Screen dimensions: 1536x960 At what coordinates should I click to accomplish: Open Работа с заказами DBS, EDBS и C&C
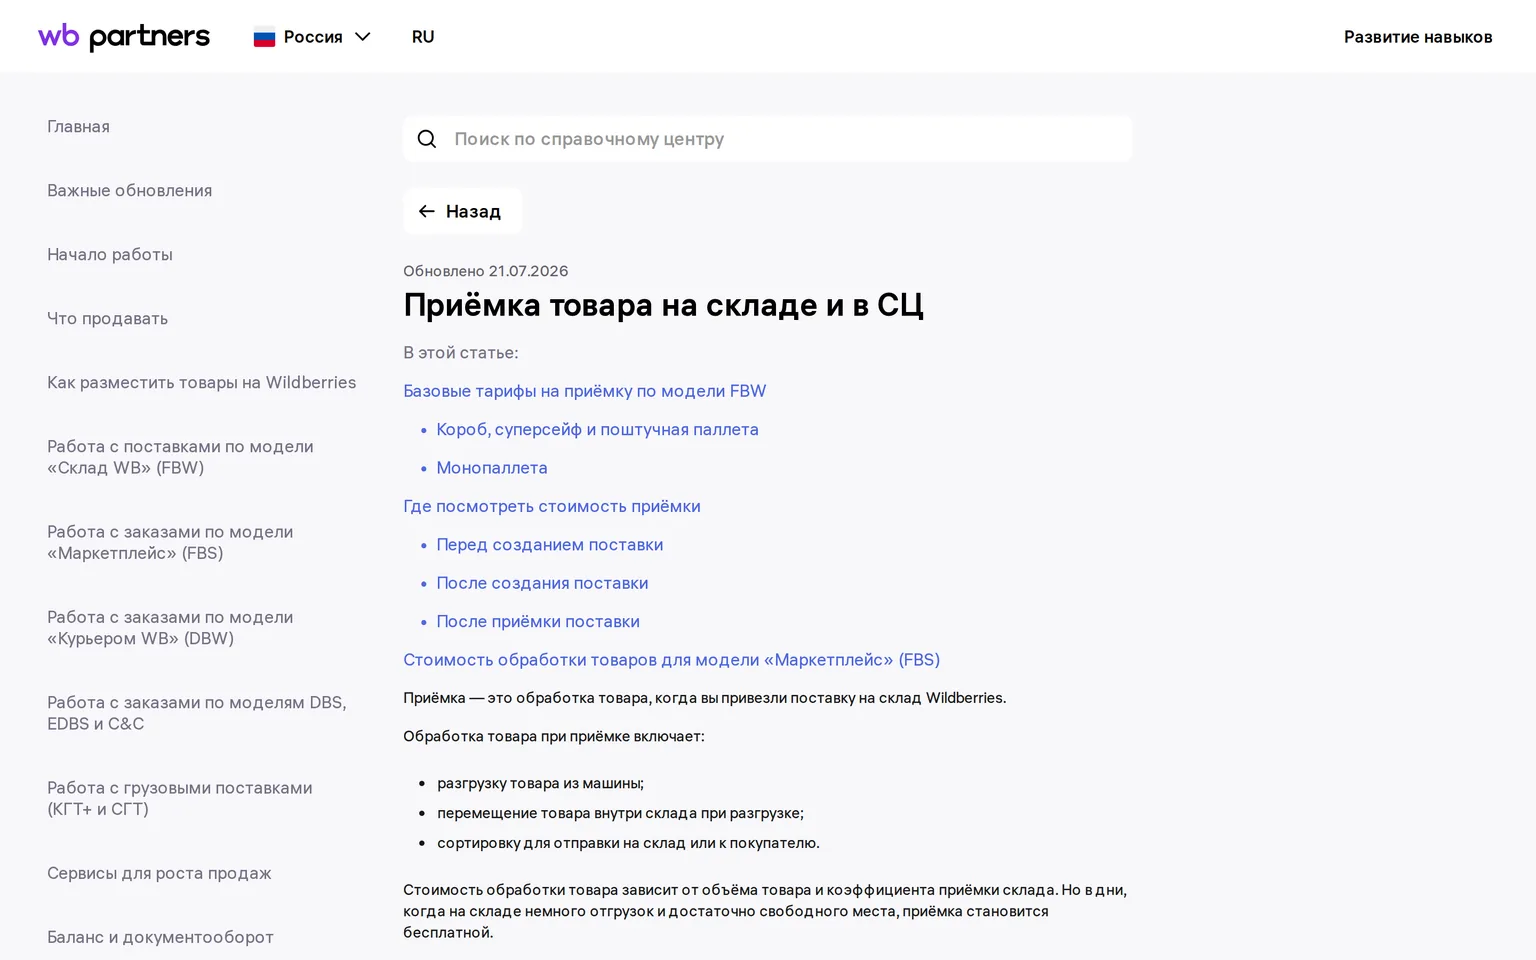[197, 713]
